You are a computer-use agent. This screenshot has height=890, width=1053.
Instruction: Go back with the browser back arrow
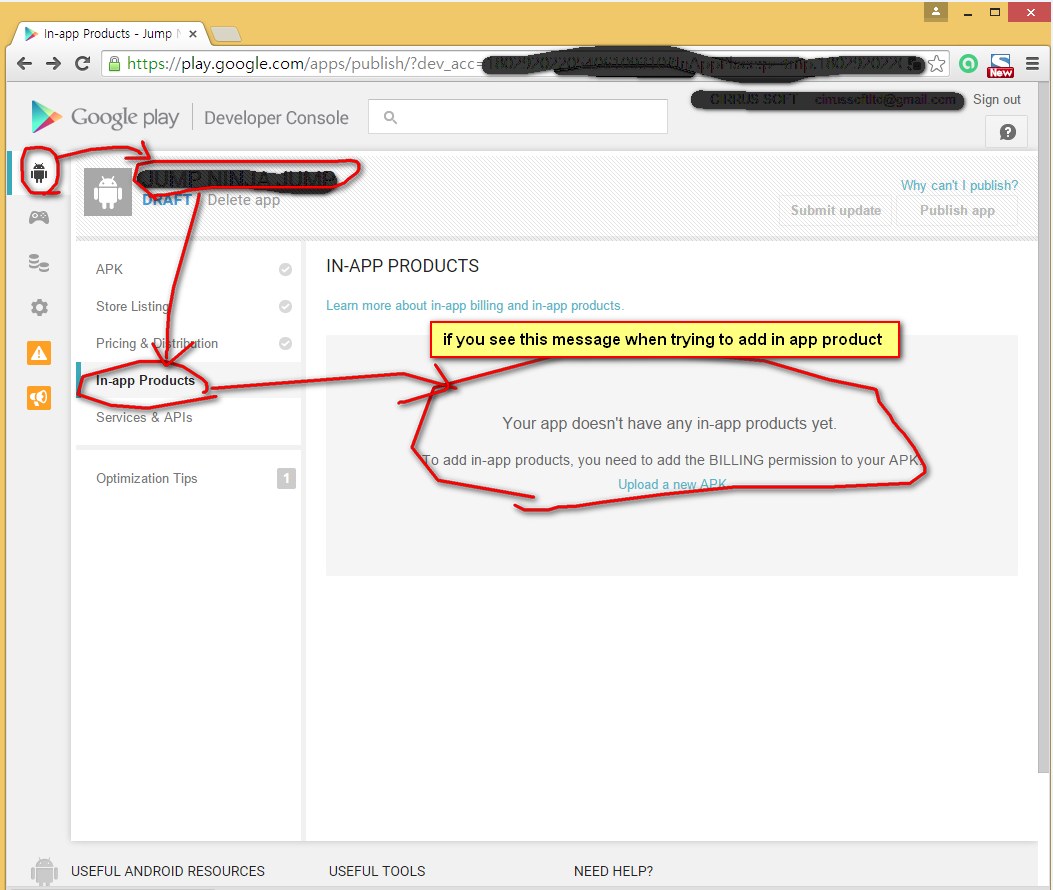24,64
